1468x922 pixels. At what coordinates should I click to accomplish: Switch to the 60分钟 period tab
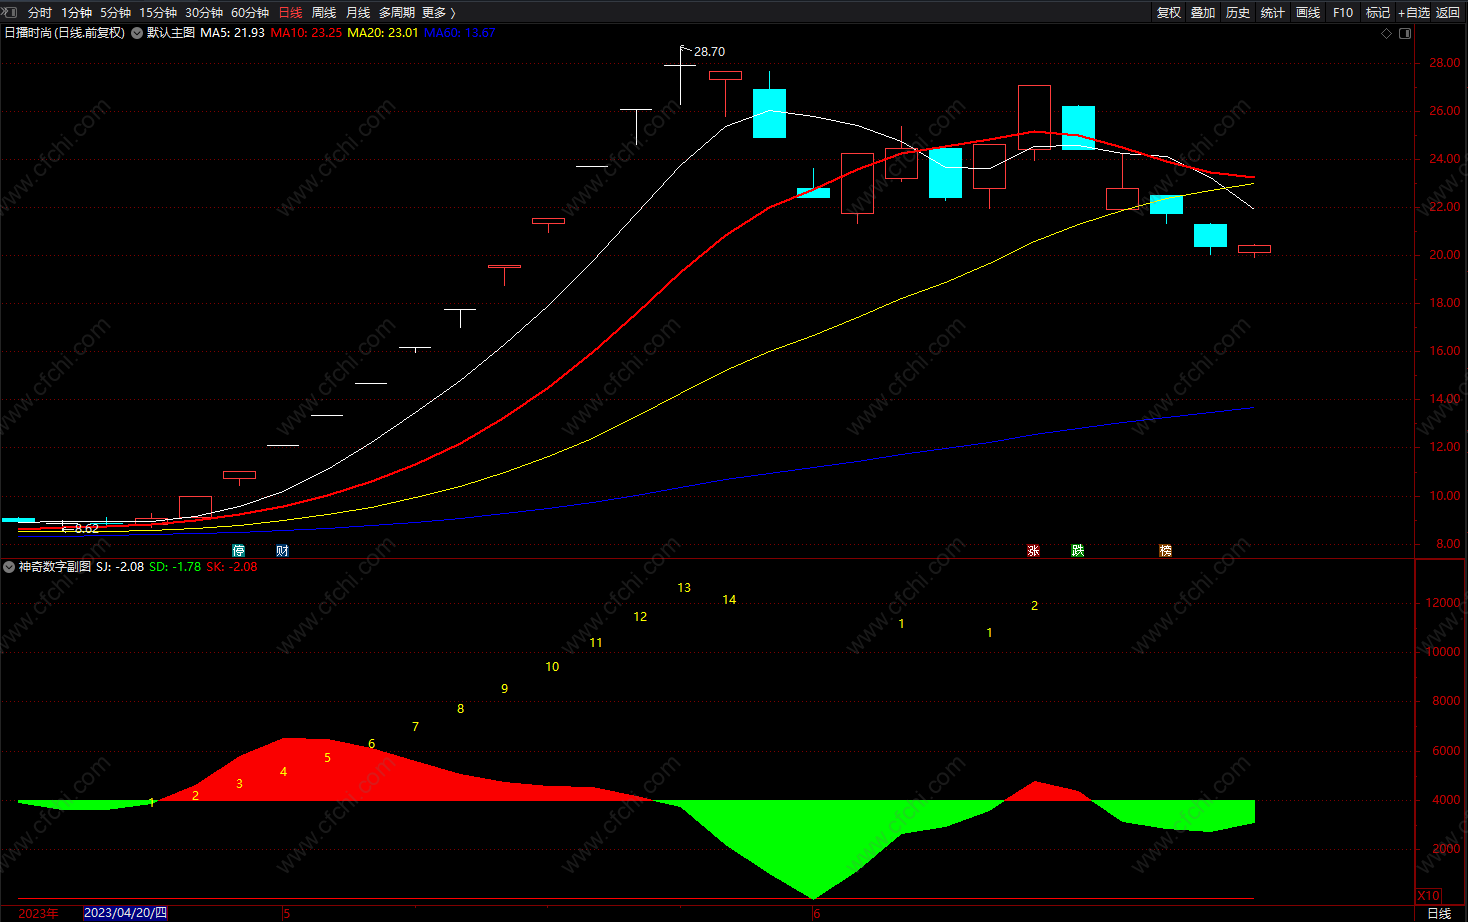(250, 12)
